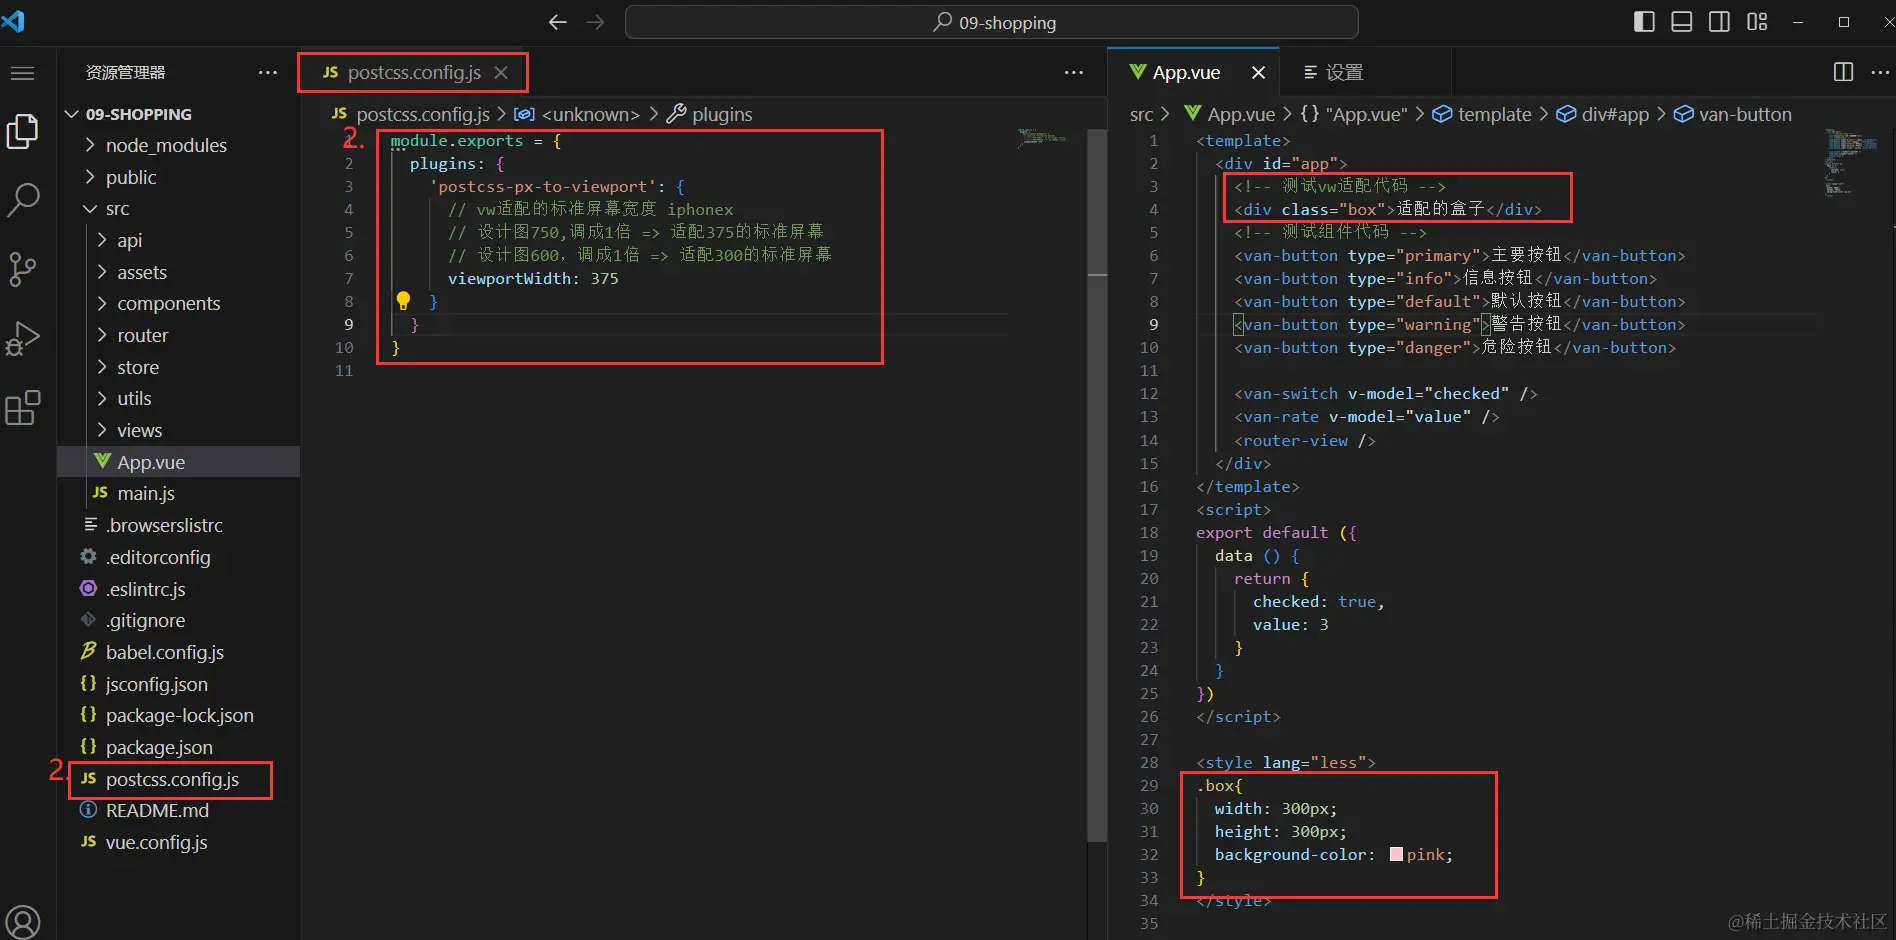
Task: Open README.md in the explorer
Action: point(179,811)
